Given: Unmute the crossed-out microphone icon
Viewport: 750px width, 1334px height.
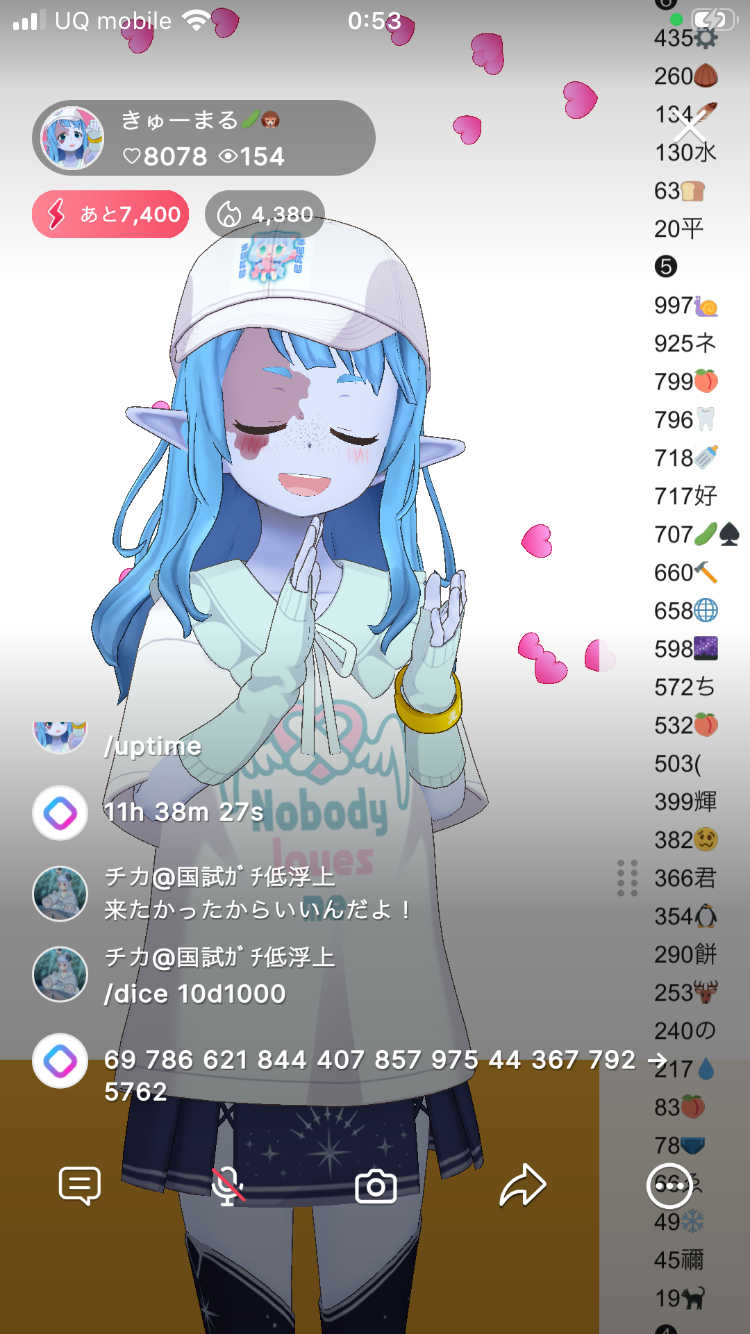Looking at the screenshot, I should (x=228, y=1186).
